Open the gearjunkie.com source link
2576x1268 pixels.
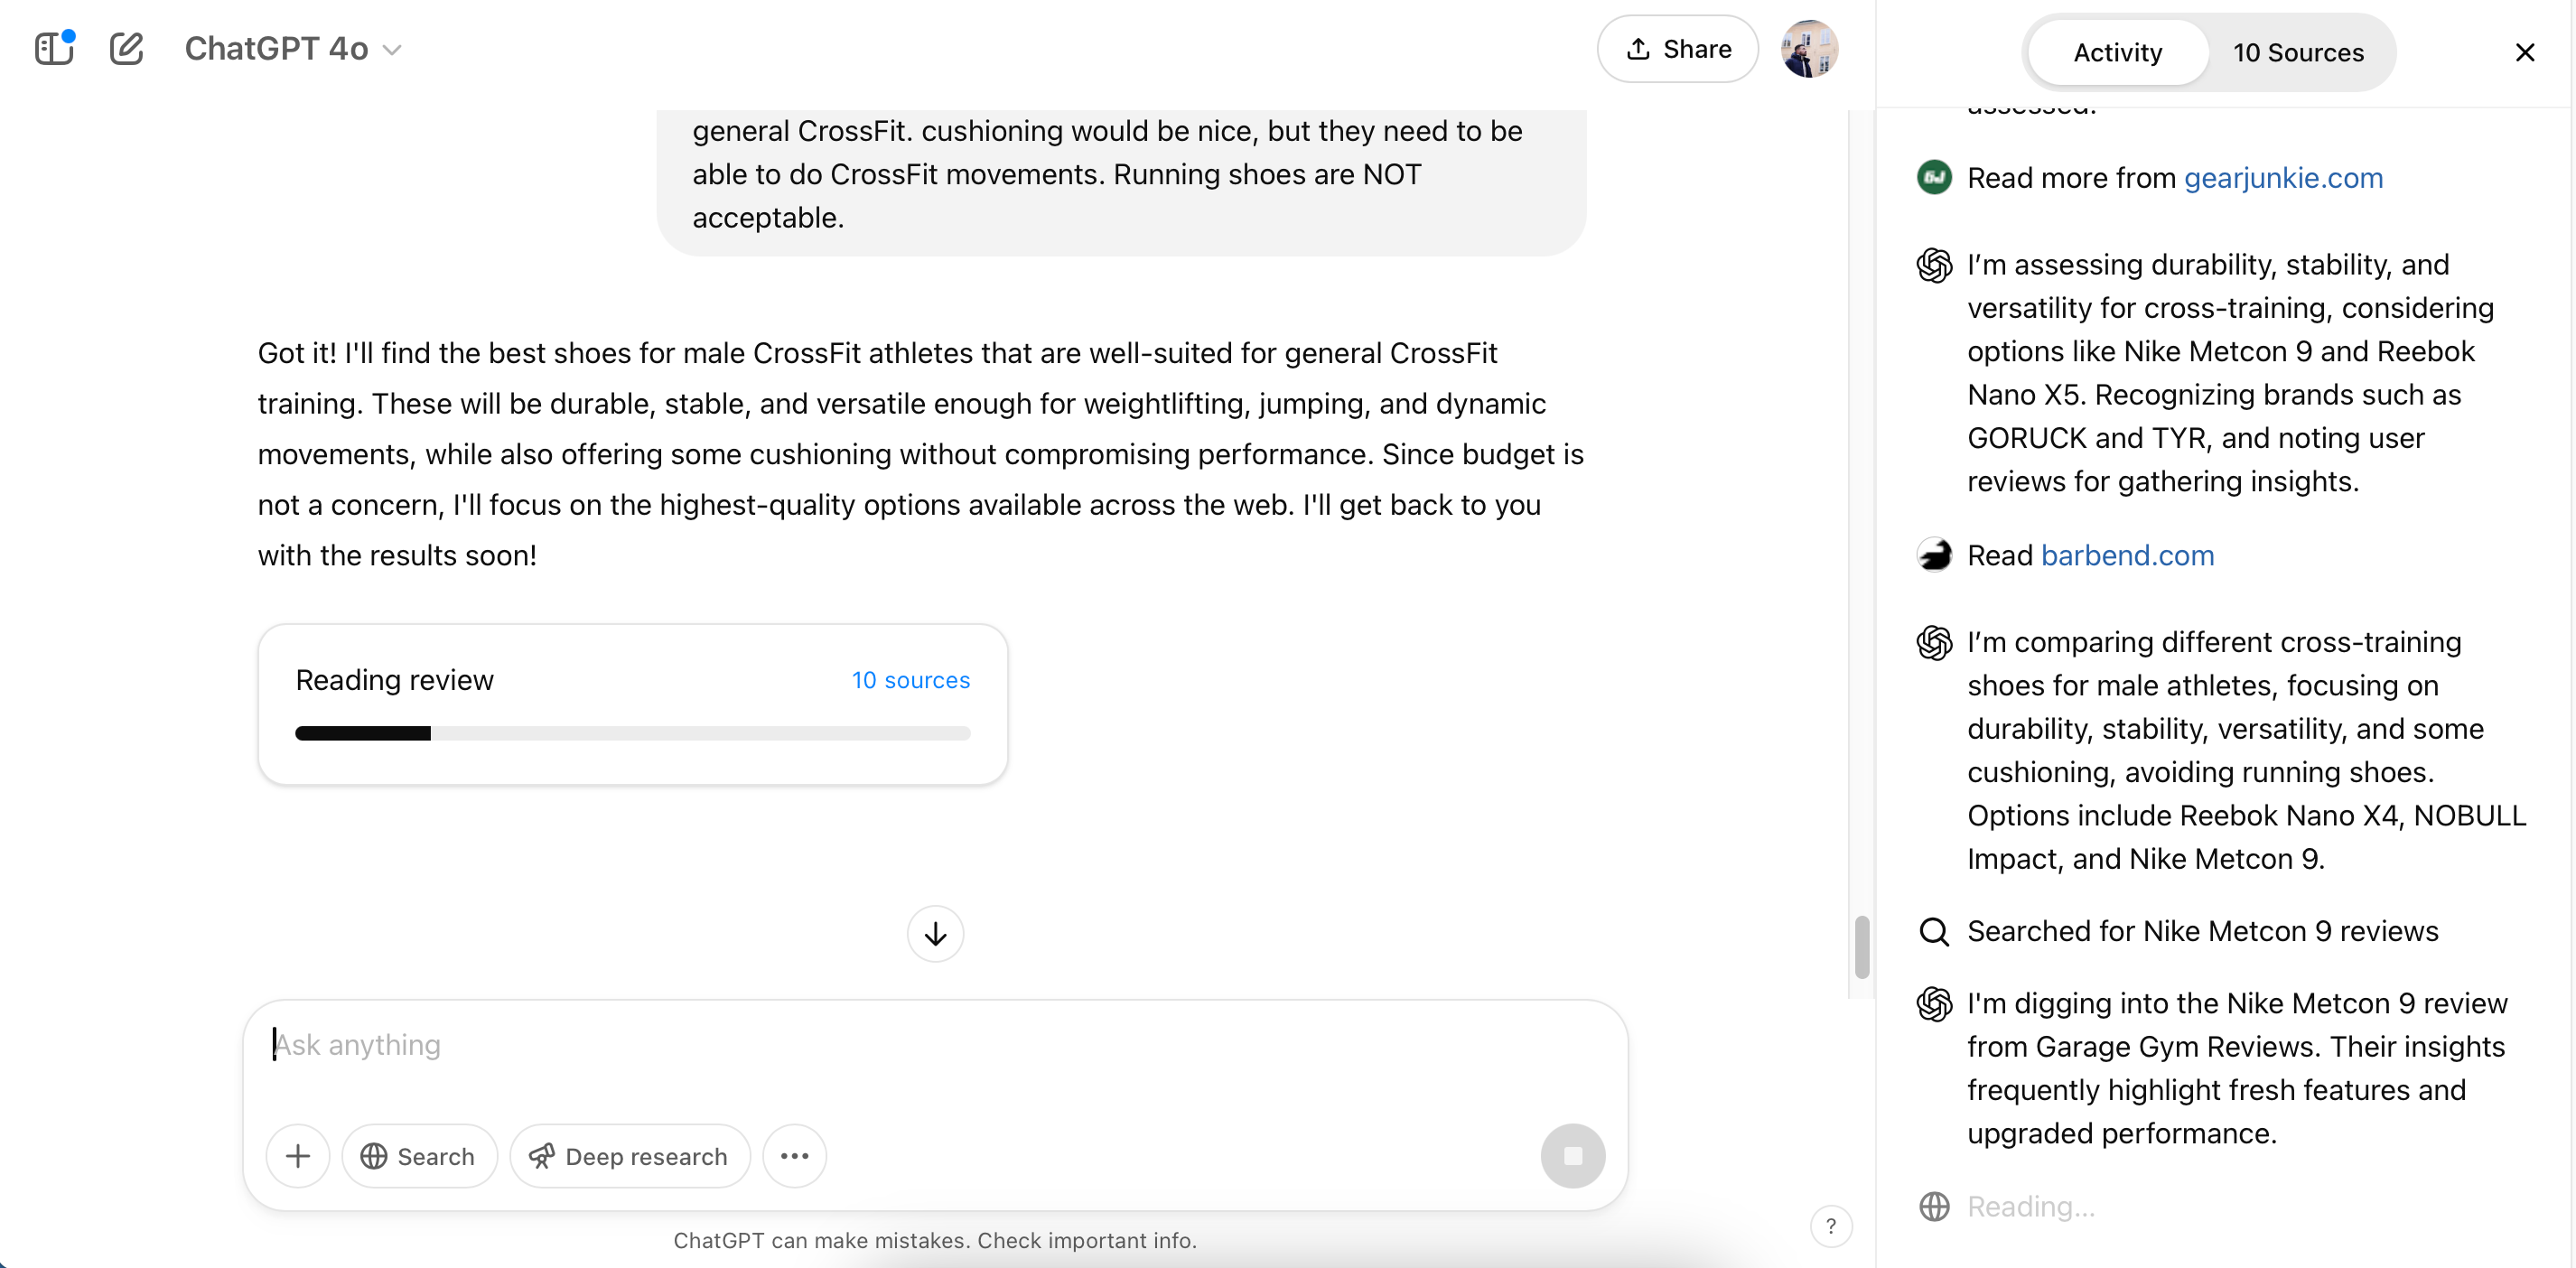click(2283, 178)
